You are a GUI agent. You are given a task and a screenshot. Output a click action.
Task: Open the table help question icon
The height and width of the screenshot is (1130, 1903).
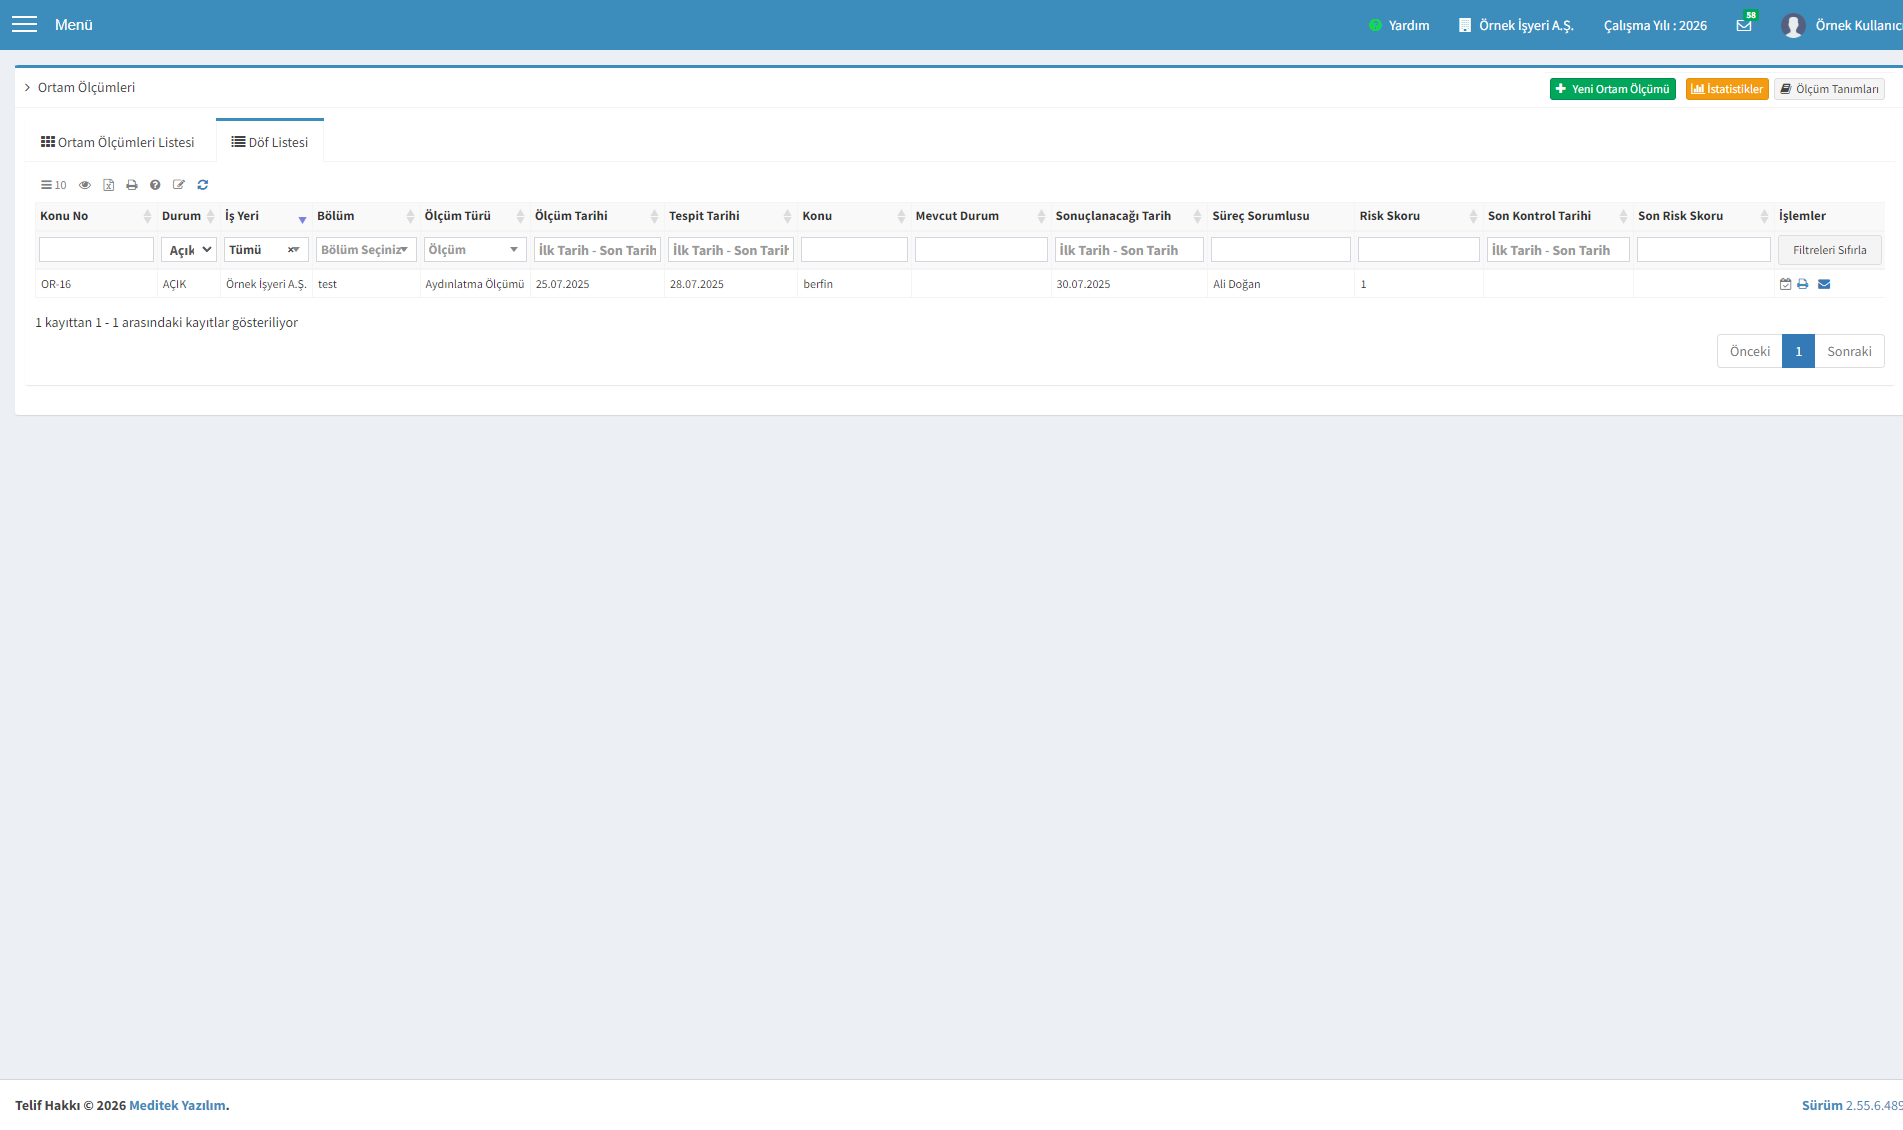point(155,185)
